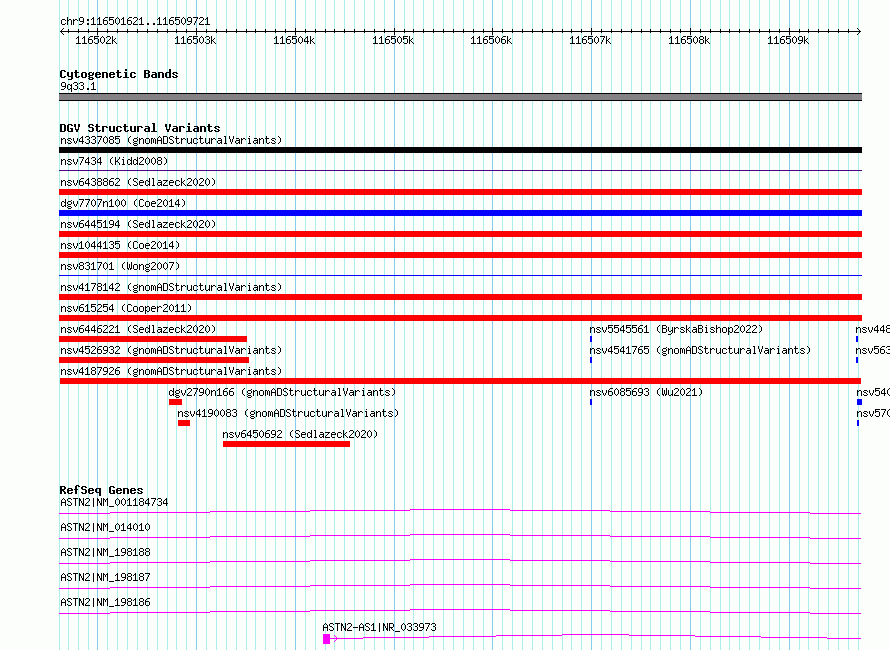Viewport: 890px width, 650px height.
Task: Click the red nsv1044135 Coe2014 bar
Action: [x=460, y=255]
